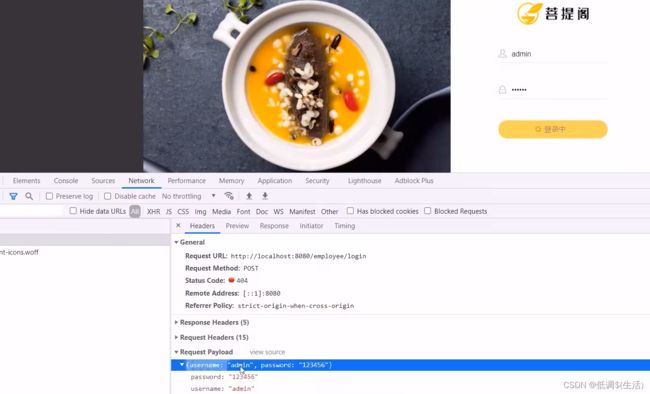The height and width of the screenshot is (394, 650).
Task: Filter requests by JS
Action: click(169, 212)
